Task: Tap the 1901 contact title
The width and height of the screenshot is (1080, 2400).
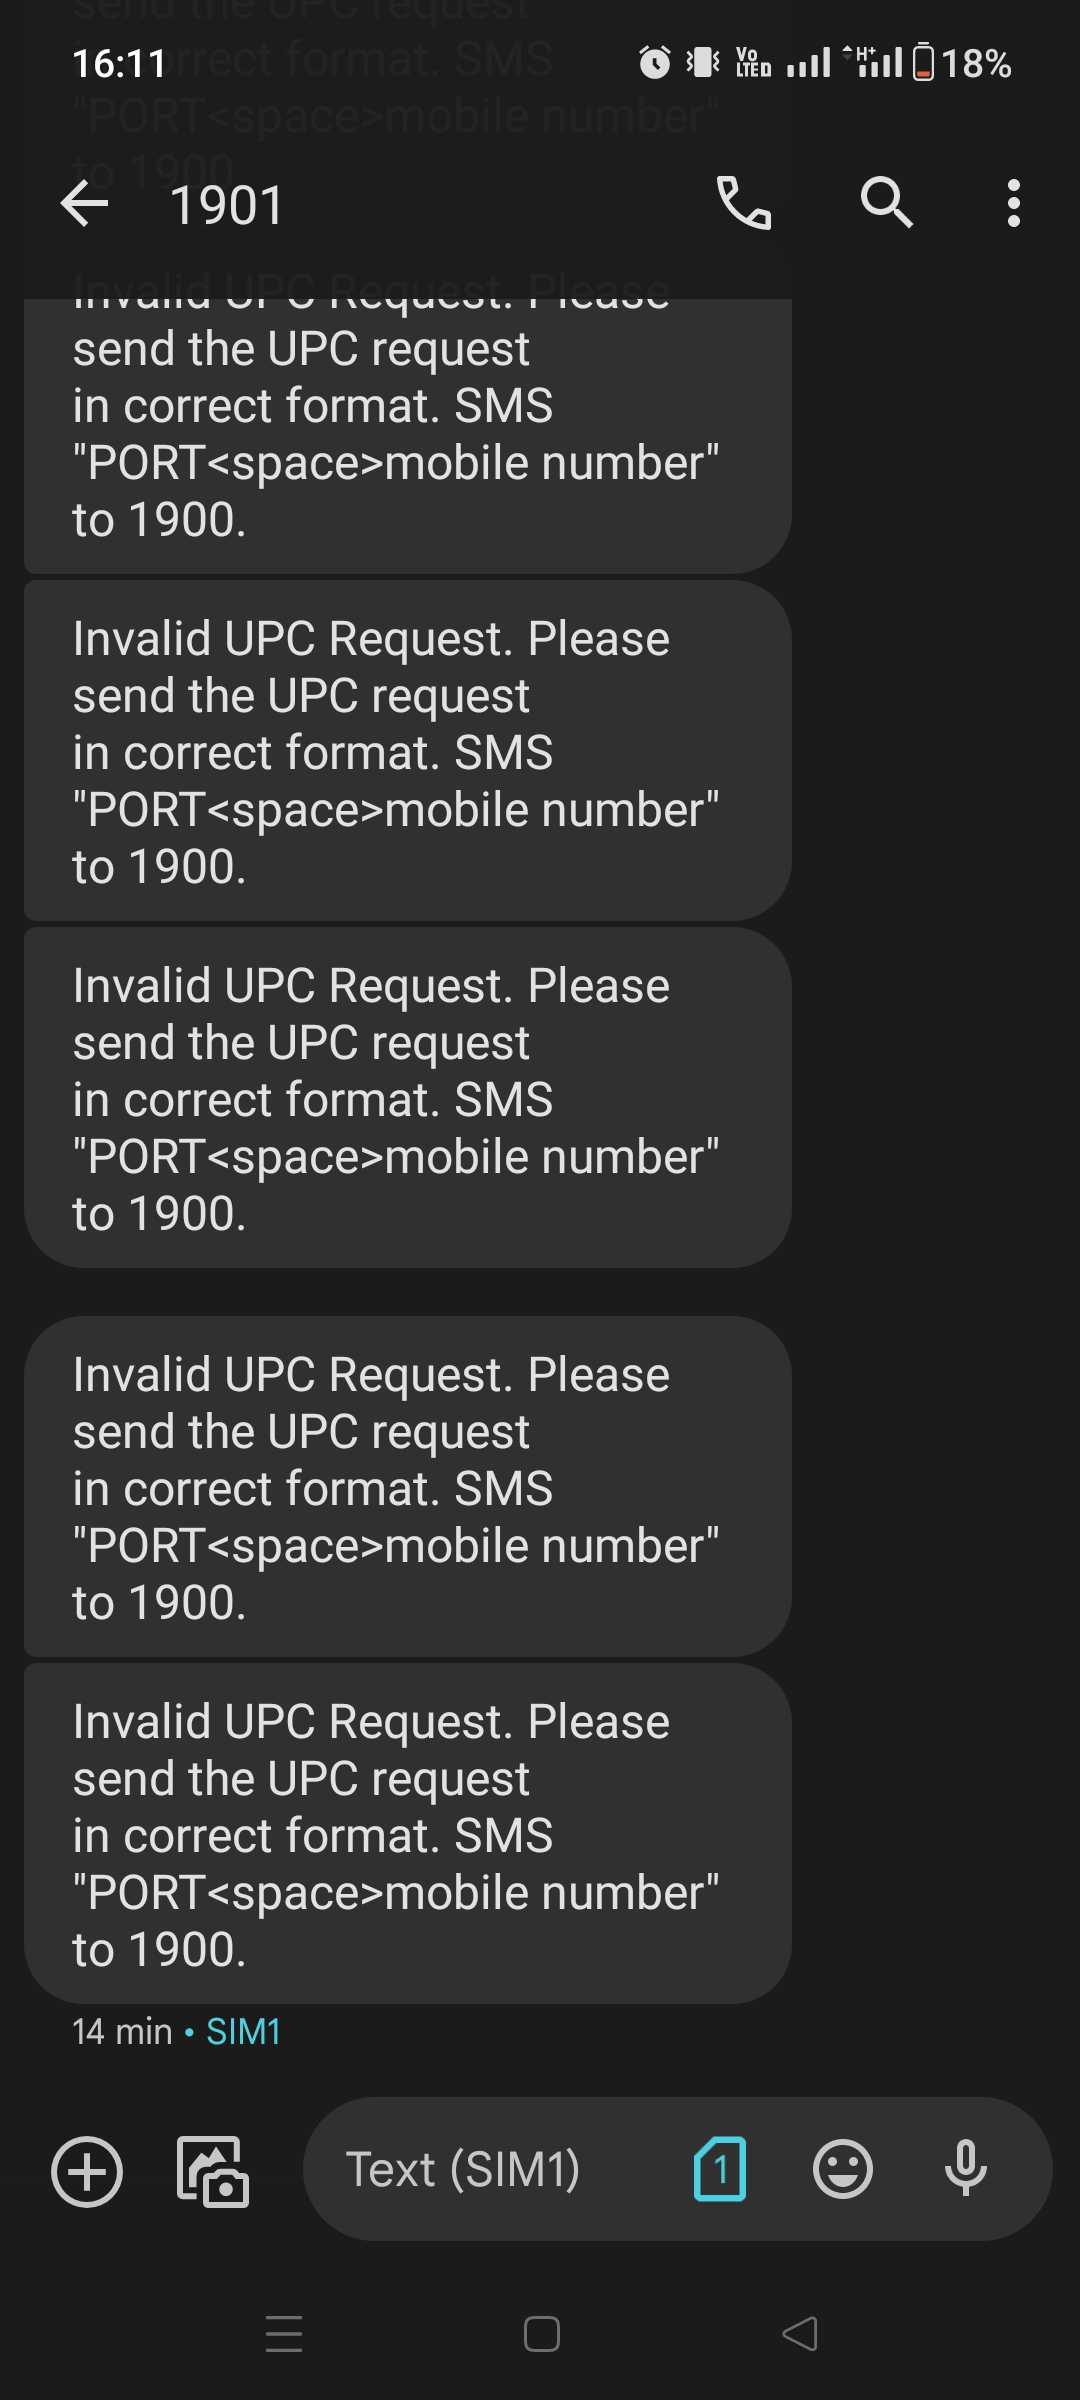Action: click(x=227, y=206)
